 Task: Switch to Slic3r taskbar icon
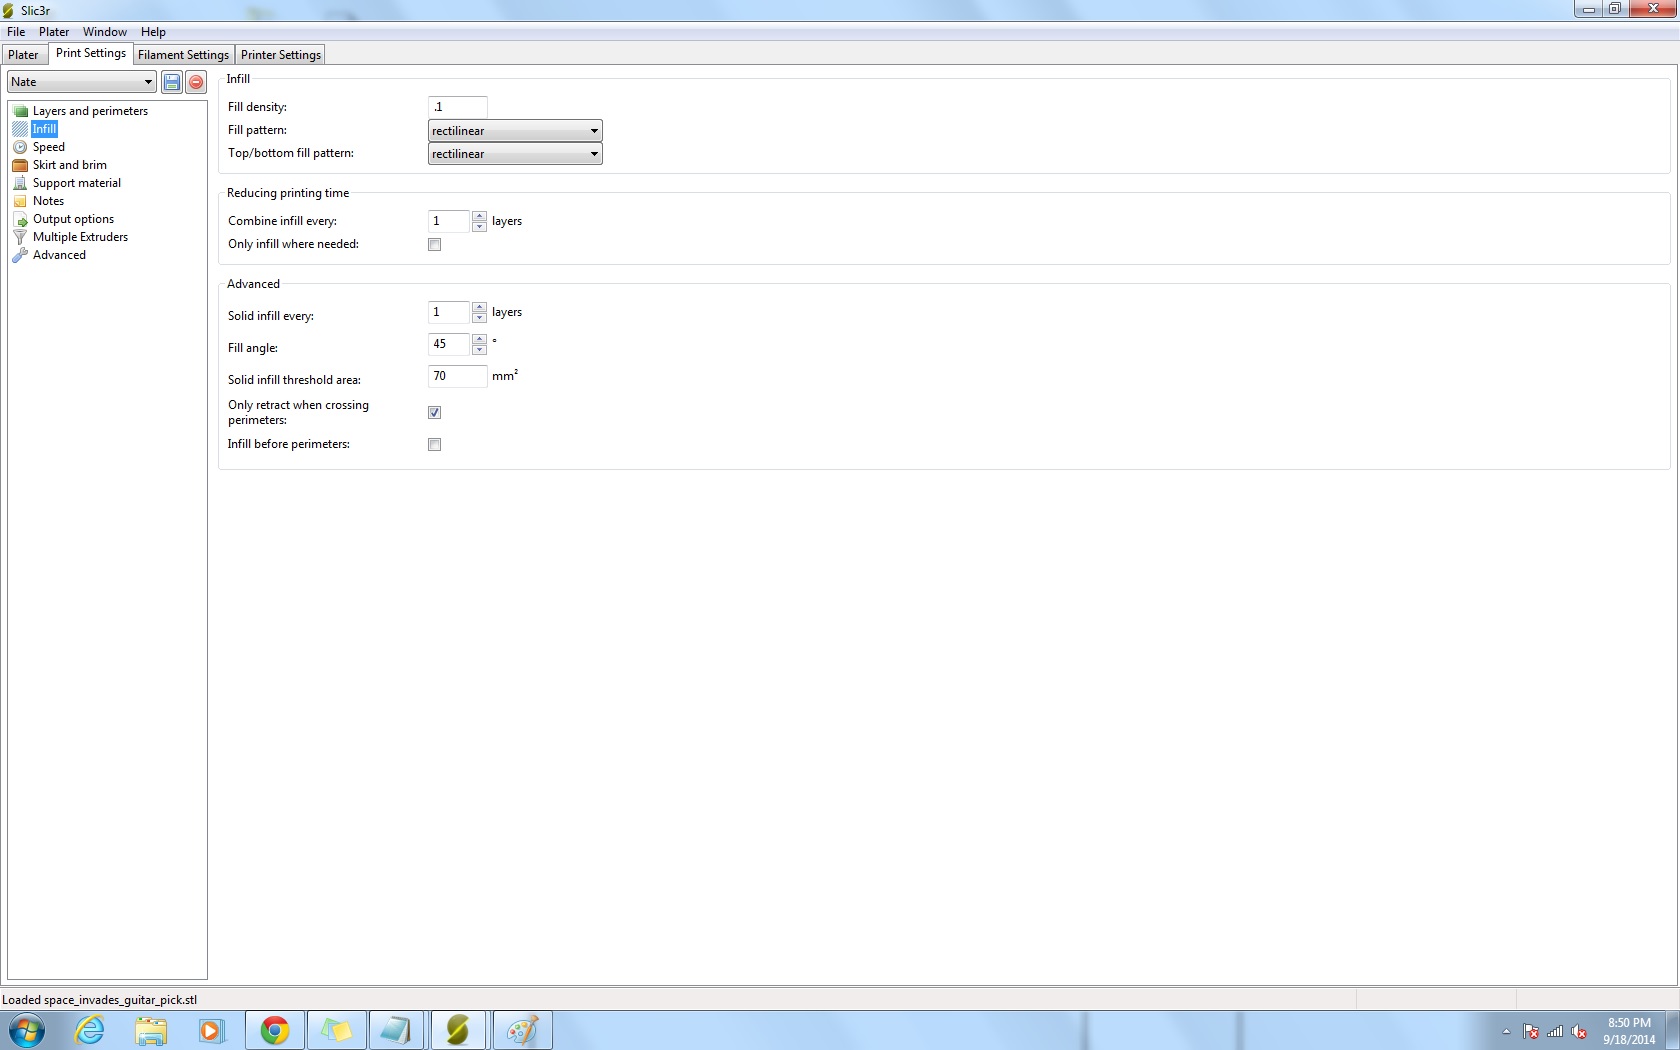tap(458, 1030)
